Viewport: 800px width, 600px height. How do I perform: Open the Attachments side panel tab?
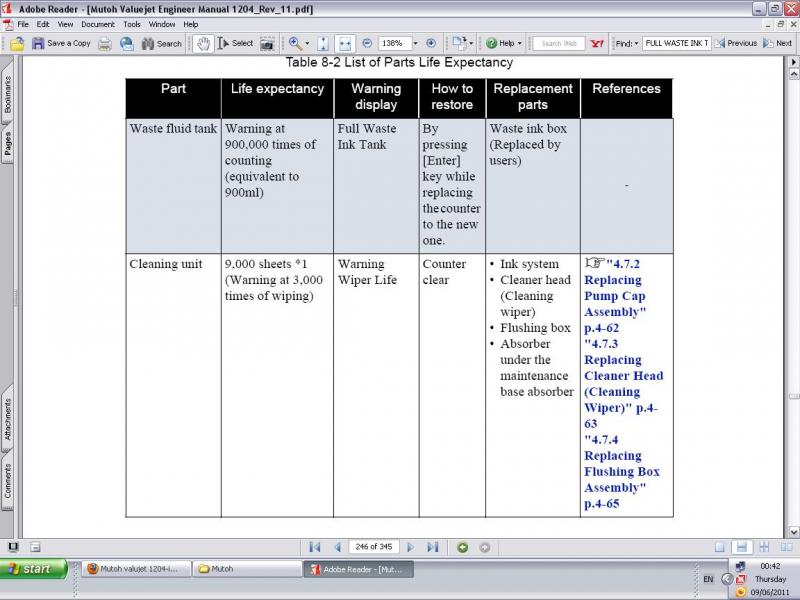pos(7,419)
